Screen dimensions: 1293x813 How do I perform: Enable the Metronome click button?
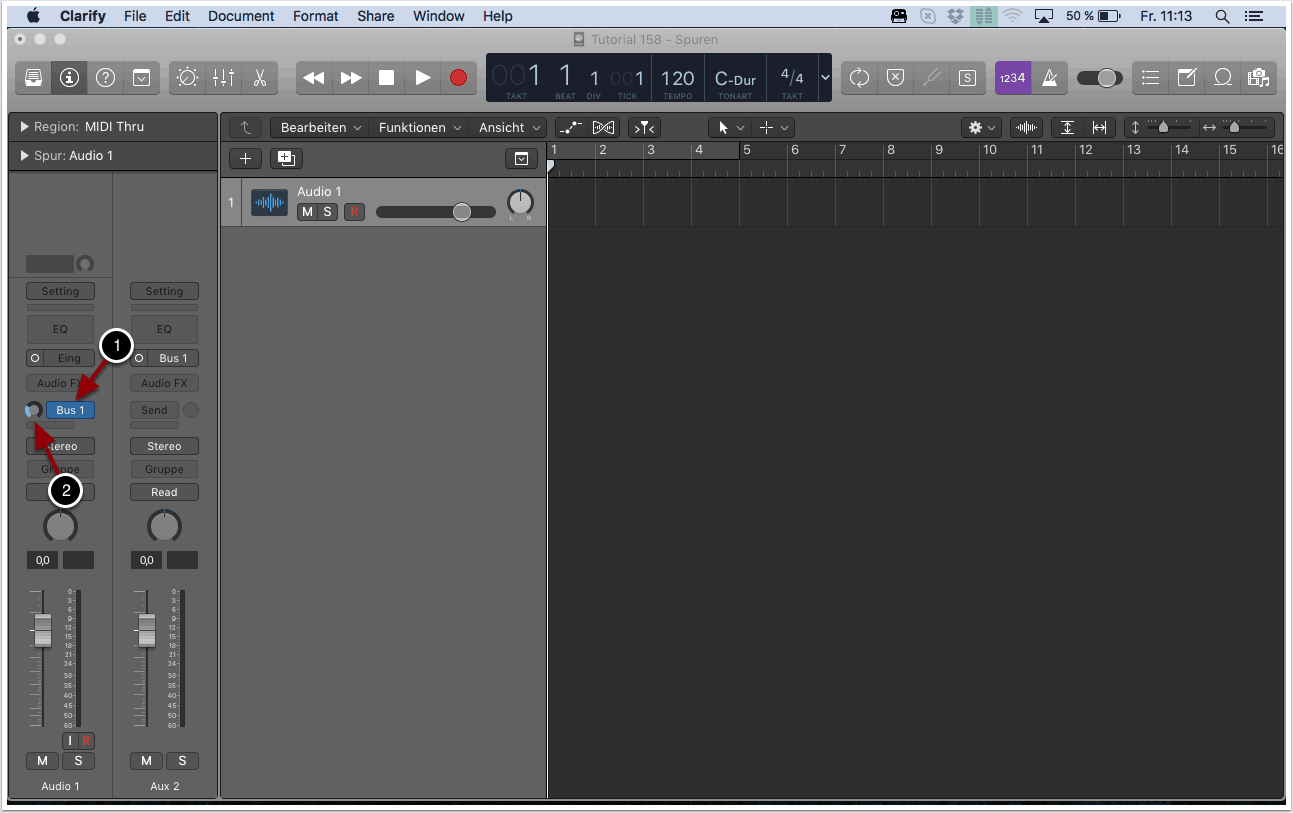click(1049, 78)
